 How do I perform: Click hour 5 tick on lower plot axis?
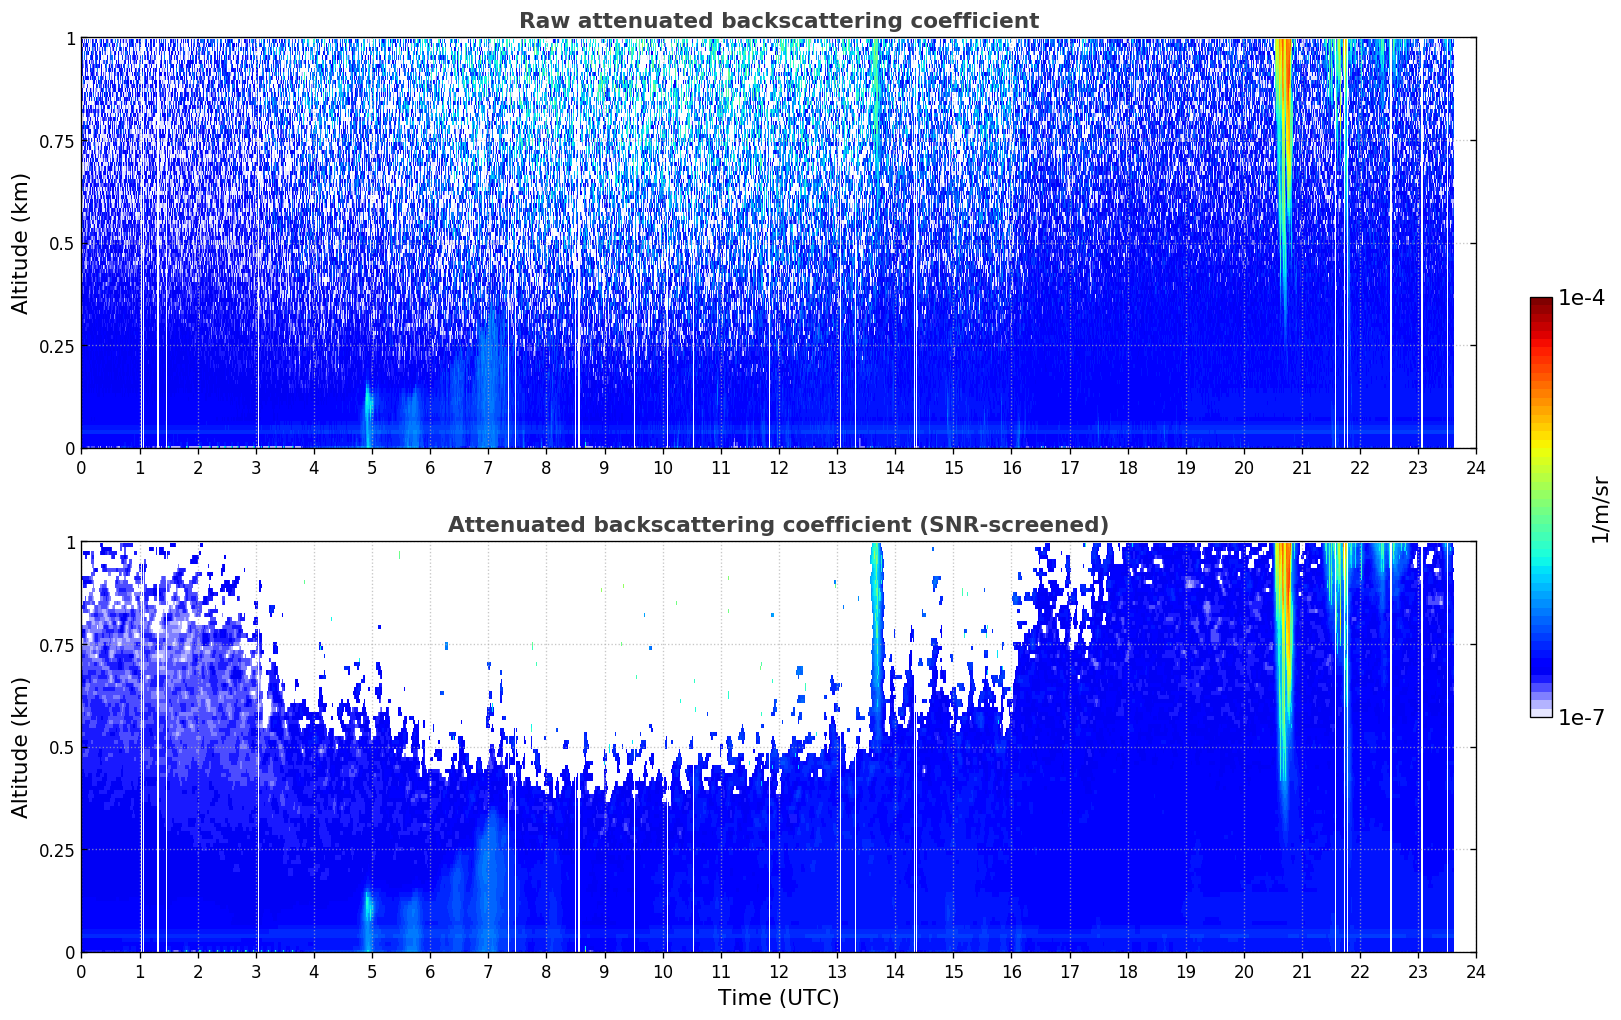pyautogui.click(x=372, y=971)
